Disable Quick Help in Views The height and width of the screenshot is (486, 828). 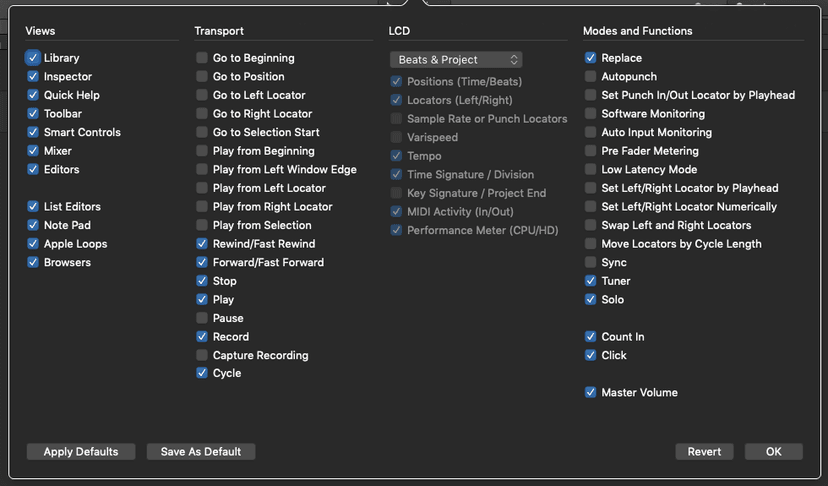tap(33, 95)
